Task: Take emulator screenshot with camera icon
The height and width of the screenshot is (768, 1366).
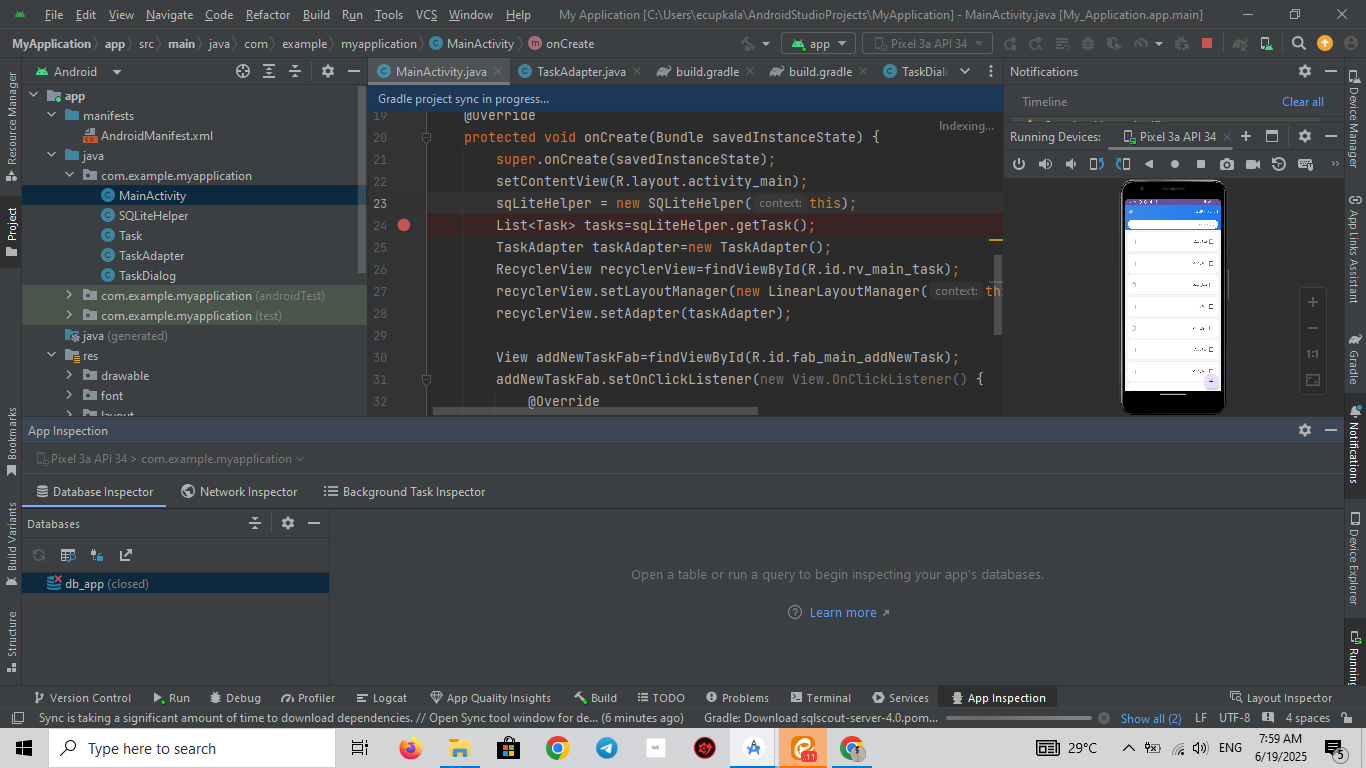Action: [x=1227, y=164]
